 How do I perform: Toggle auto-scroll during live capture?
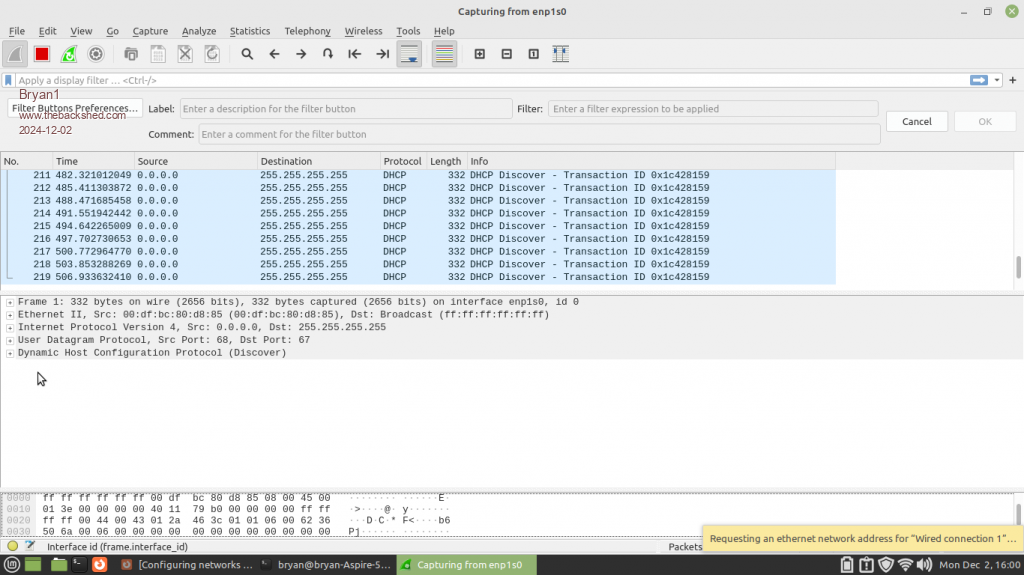coord(410,54)
